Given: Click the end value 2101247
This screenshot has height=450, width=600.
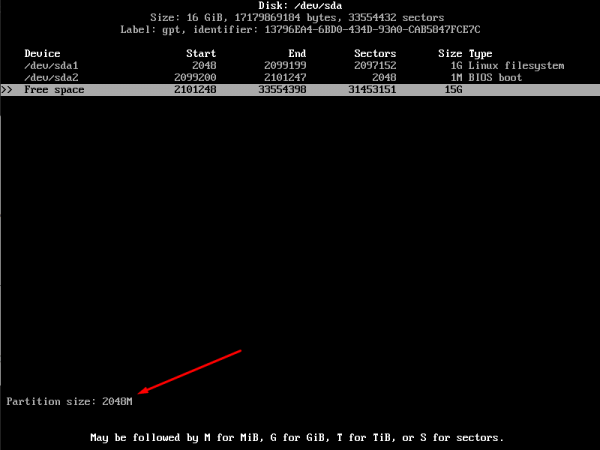Looking at the screenshot, I should tap(285, 77).
